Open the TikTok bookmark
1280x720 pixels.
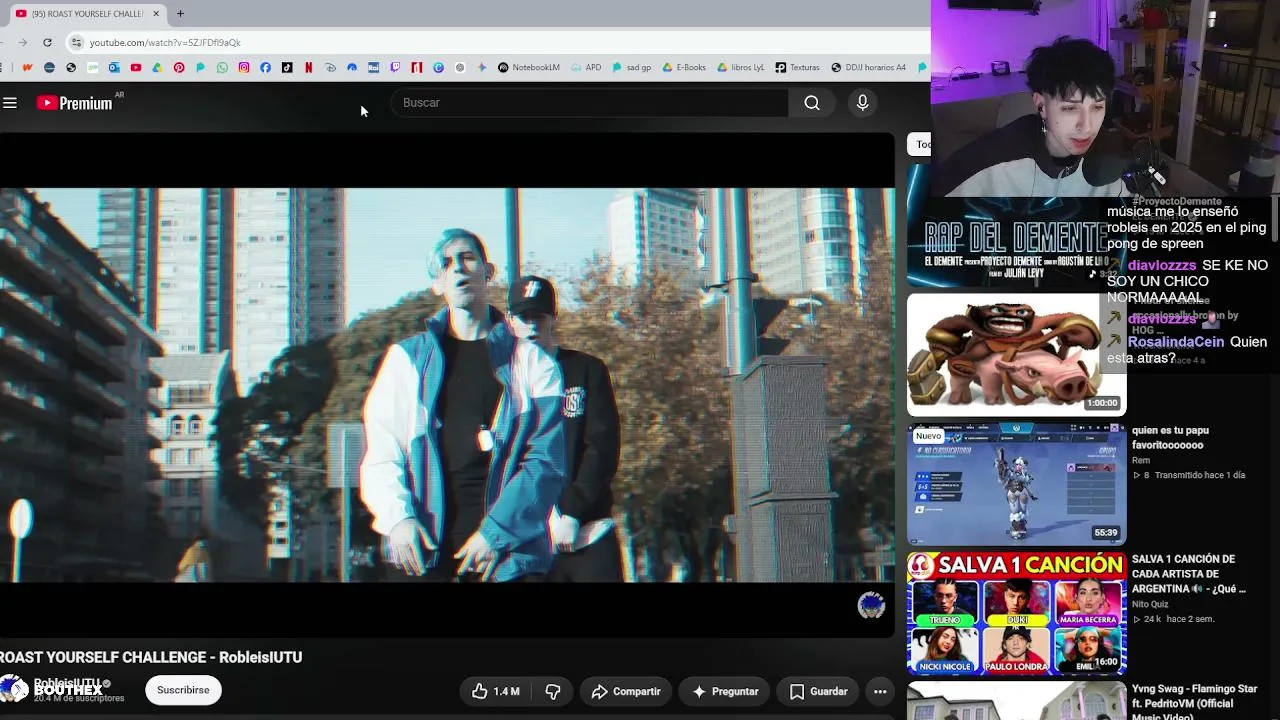(287, 68)
